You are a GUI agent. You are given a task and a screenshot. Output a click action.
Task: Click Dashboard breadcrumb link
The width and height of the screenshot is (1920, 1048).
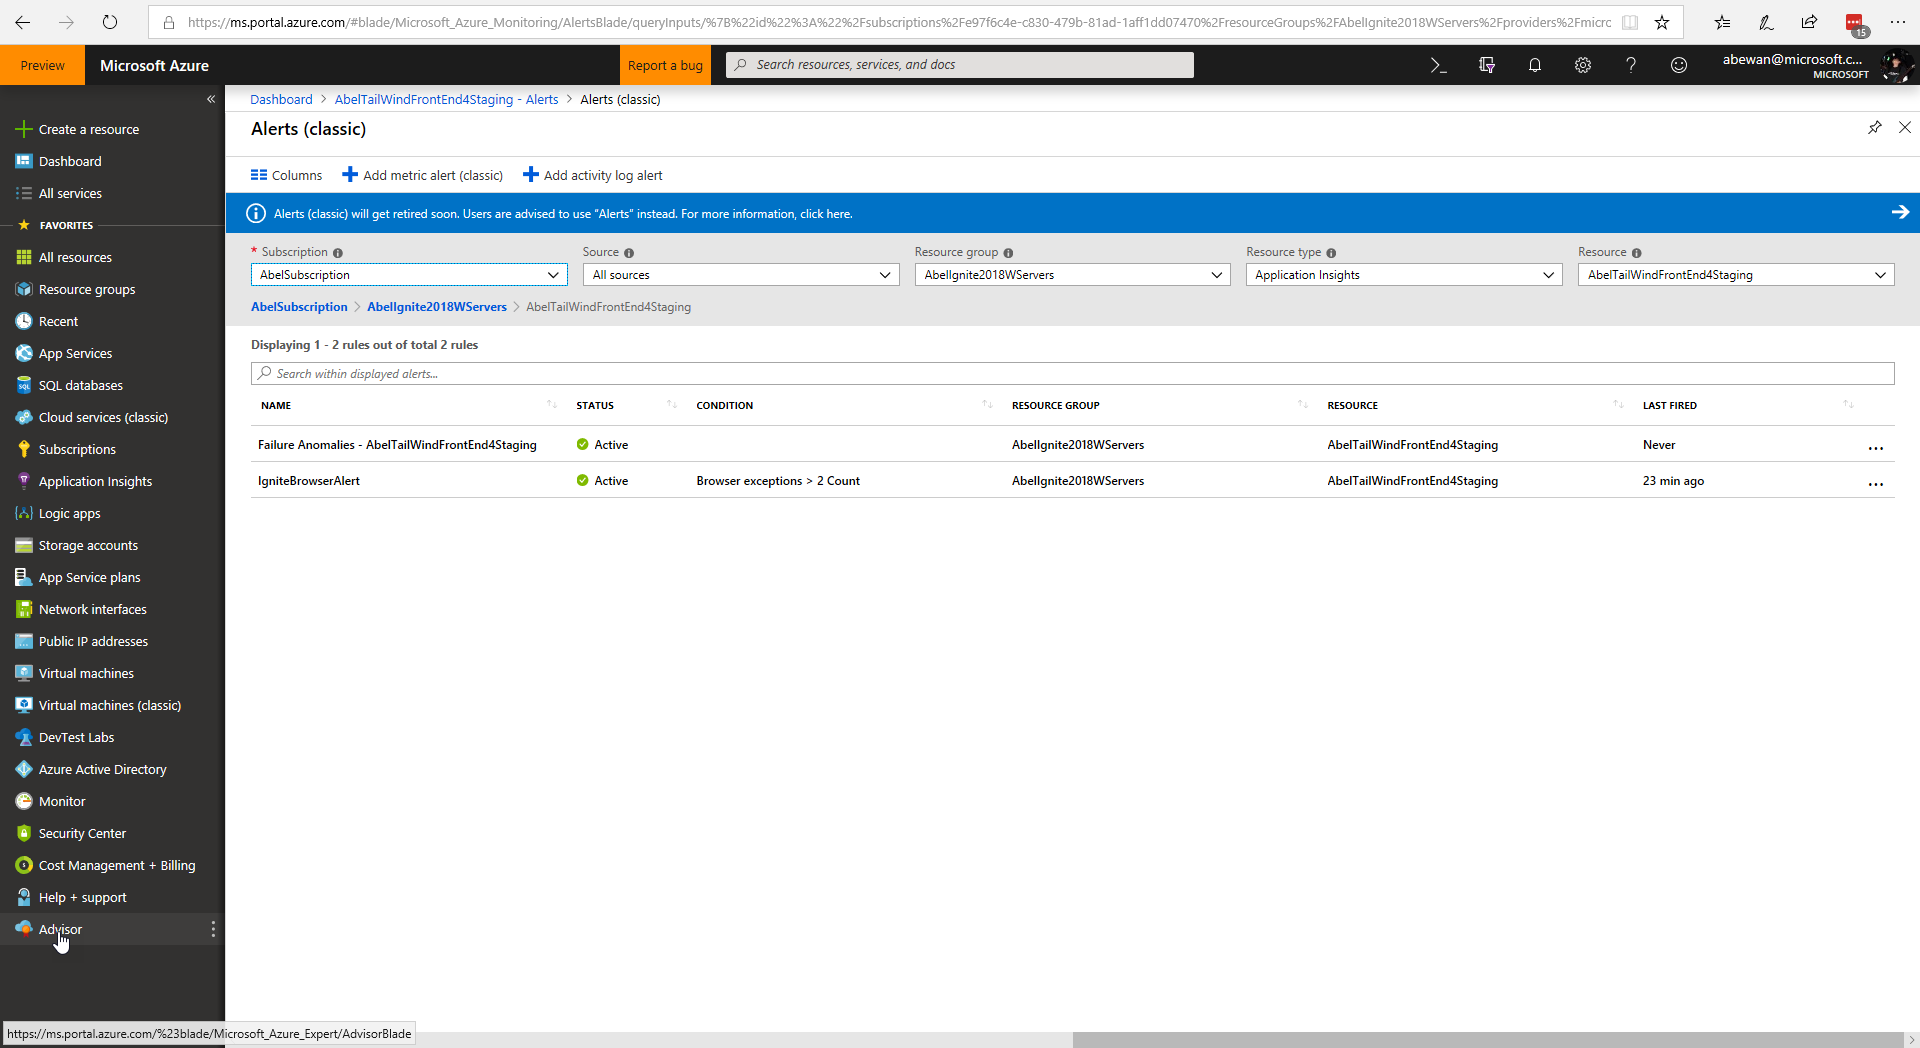click(281, 99)
